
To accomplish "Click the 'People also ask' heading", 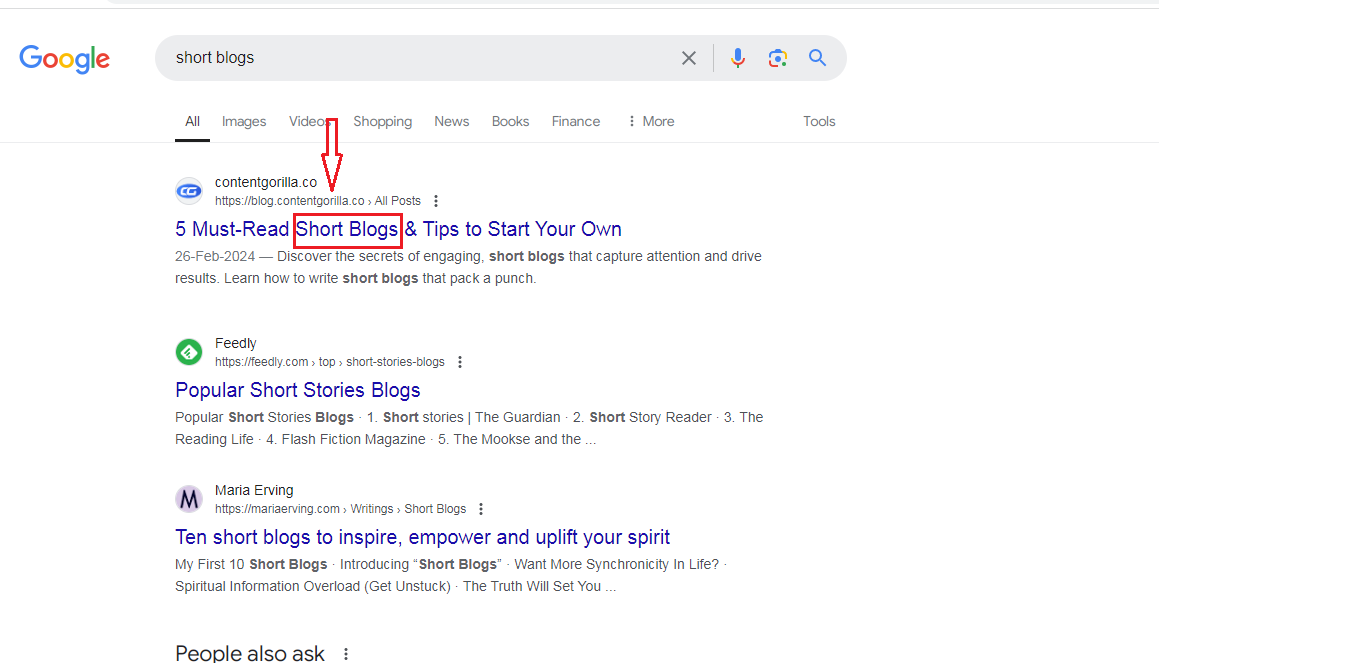I will point(250,654).
